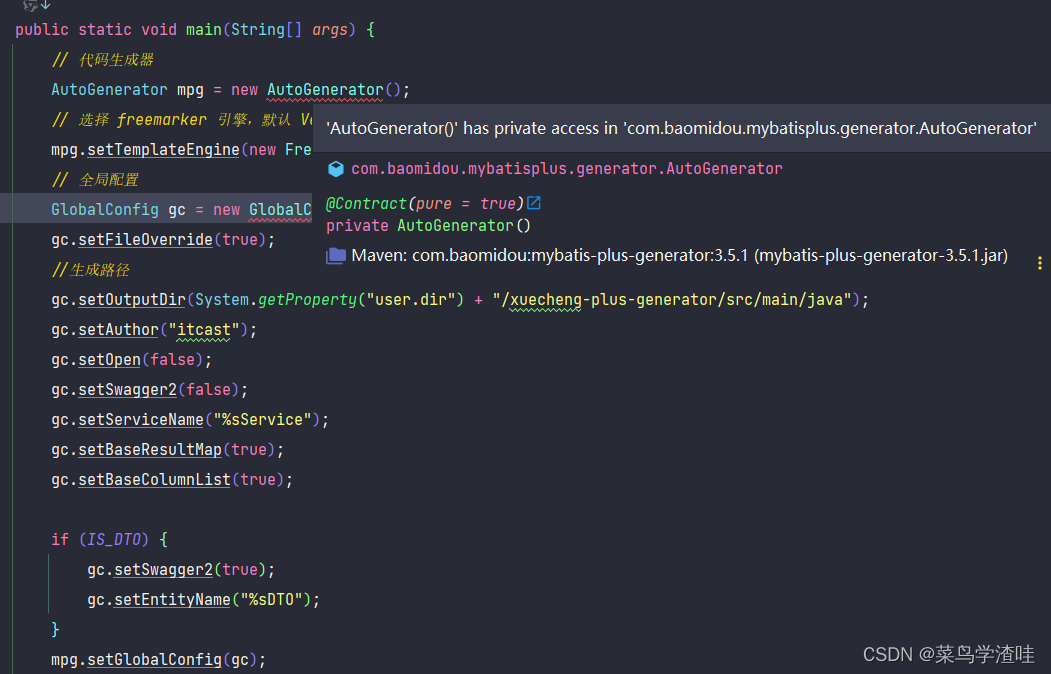Click the run gutter icon at the top left
Viewport: 1051px width, 674px height.
point(32,6)
